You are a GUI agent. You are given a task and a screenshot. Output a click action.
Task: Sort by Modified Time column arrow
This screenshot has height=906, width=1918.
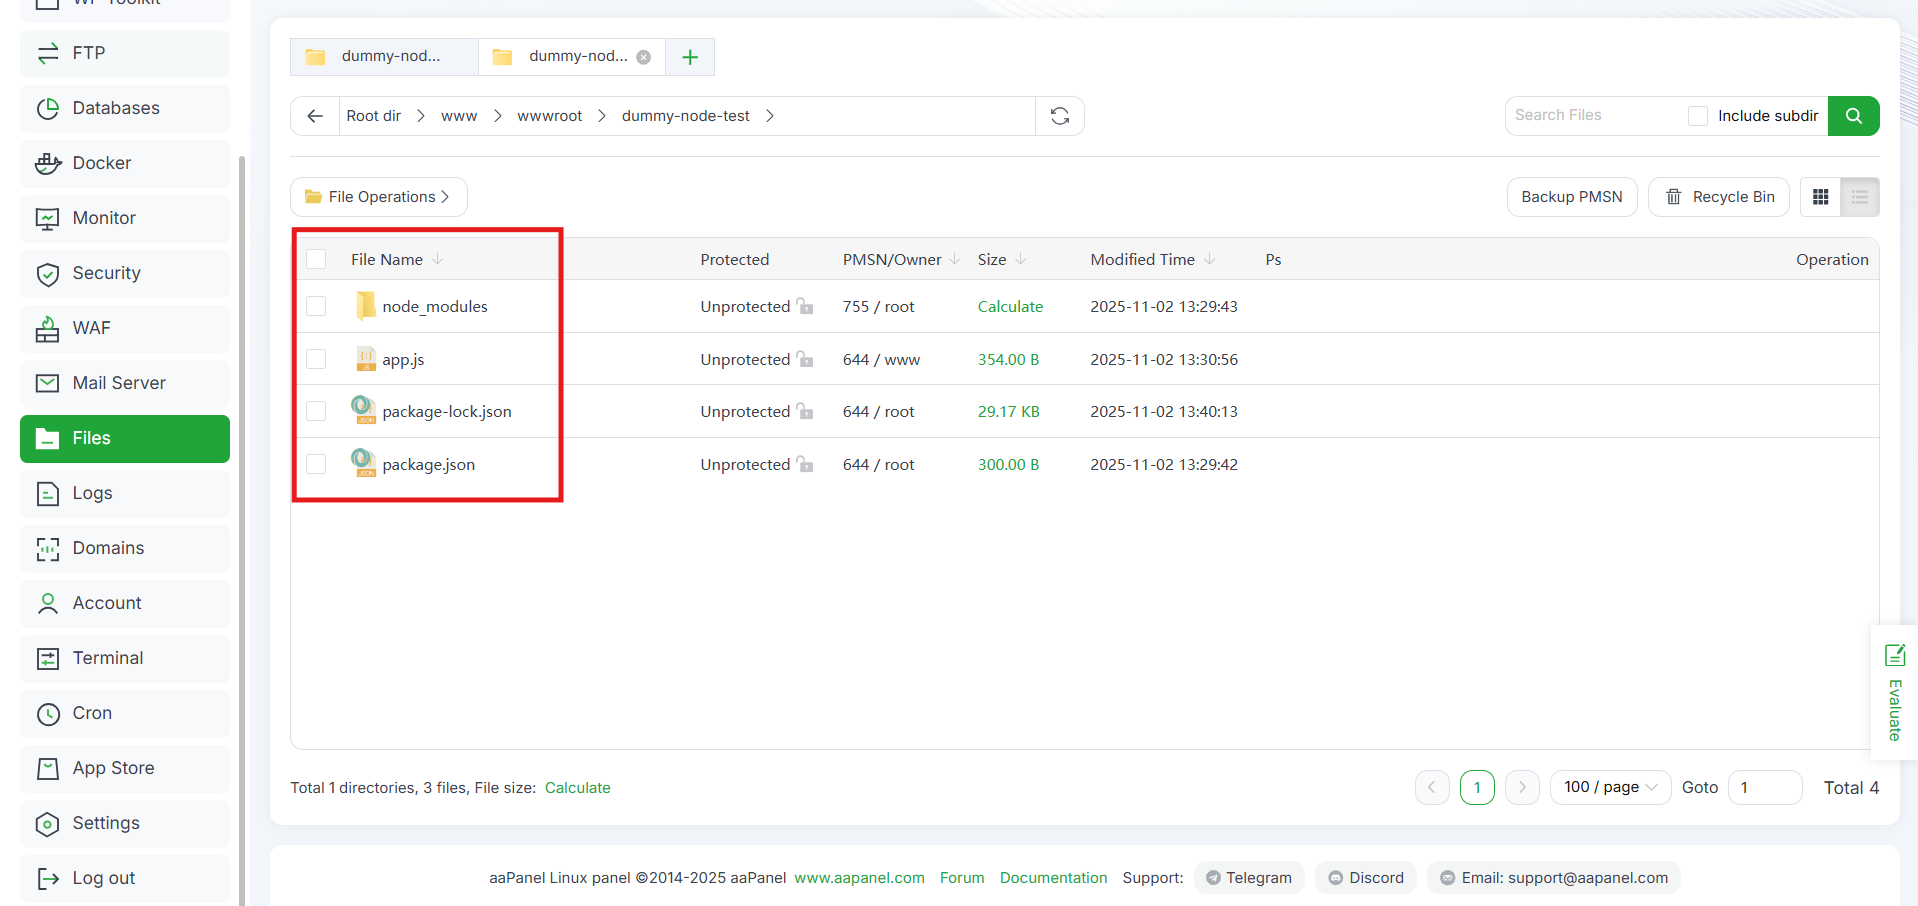point(1209,259)
